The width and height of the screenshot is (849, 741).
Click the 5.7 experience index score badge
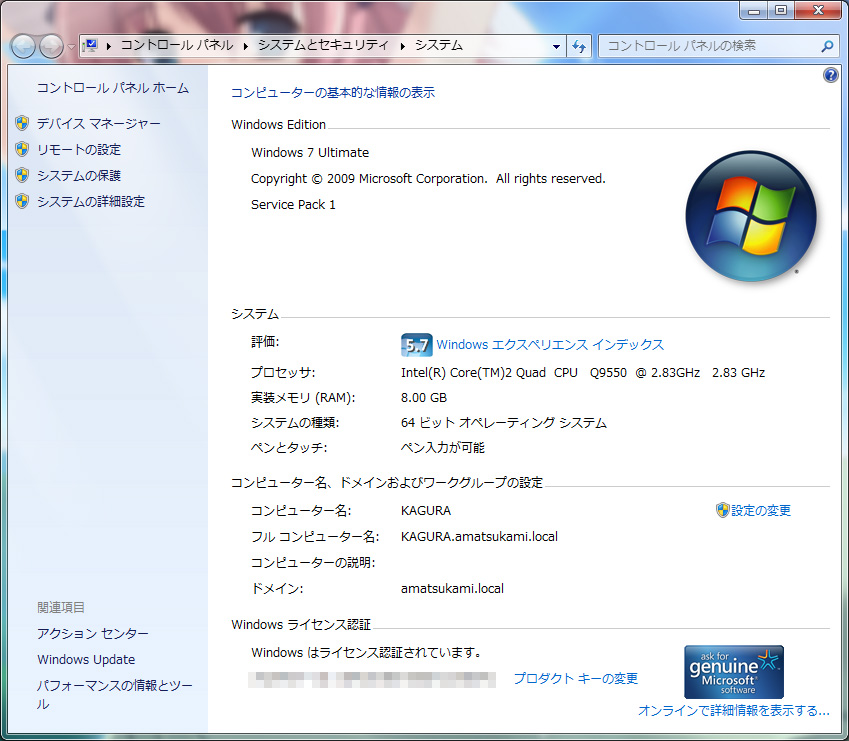tap(415, 345)
